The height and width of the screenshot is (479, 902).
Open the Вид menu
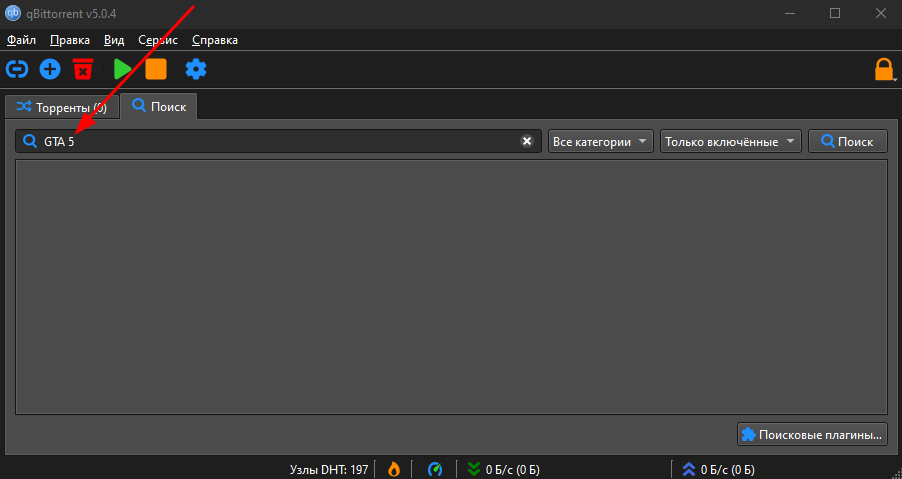[x=114, y=40]
